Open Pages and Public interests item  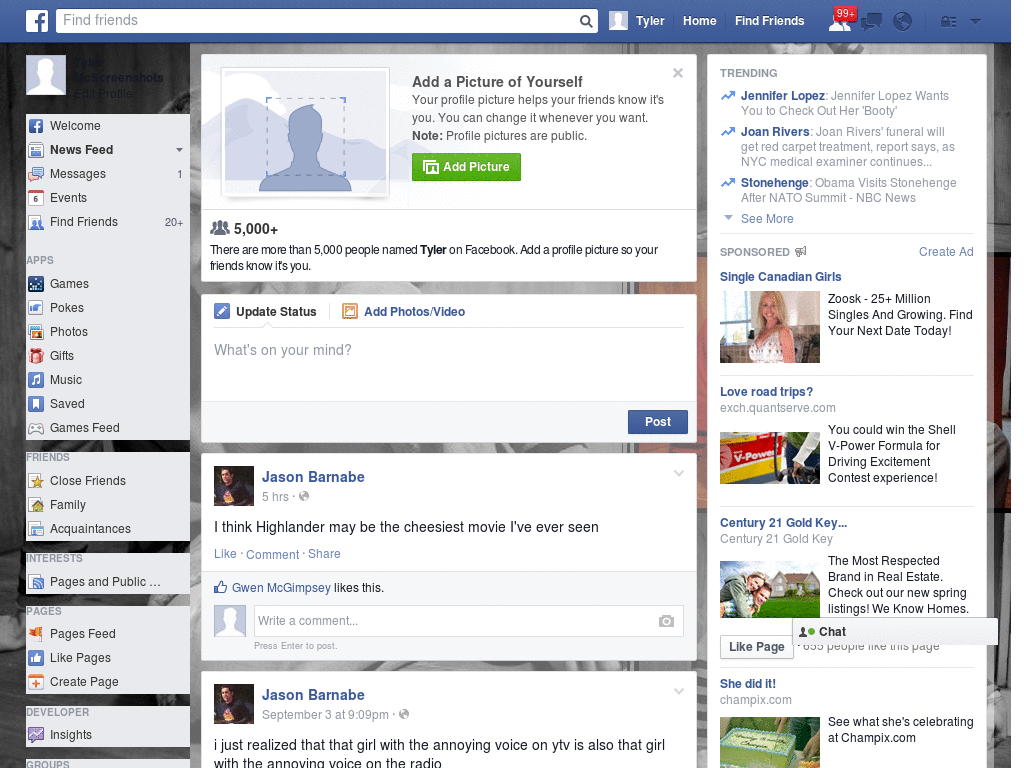coord(108,582)
